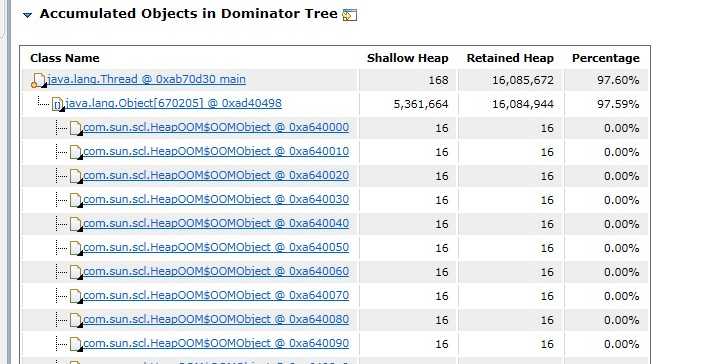Click the object icon of the 0xa640090 row
The image size is (704, 364).
(x=76, y=344)
